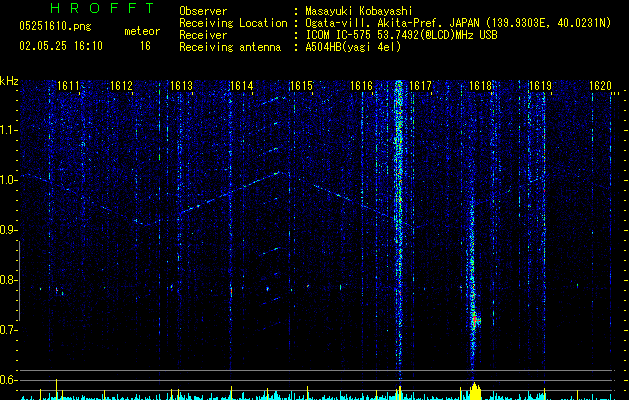Click the HROFFT title text
The image size is (629, 400).
pos(102,8)
